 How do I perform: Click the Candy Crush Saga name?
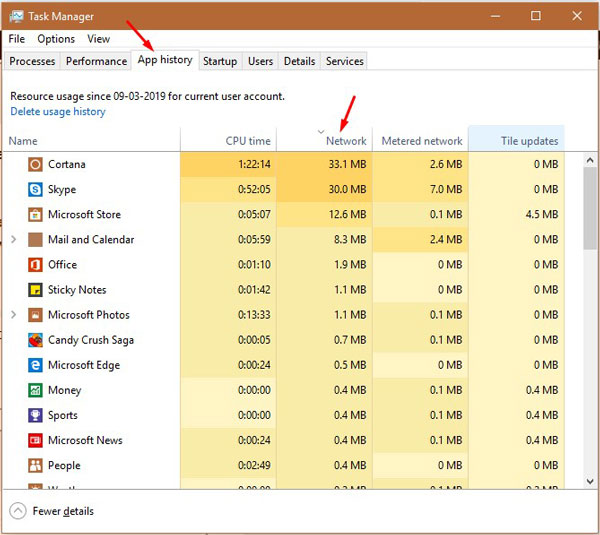[x=91, y=340]
